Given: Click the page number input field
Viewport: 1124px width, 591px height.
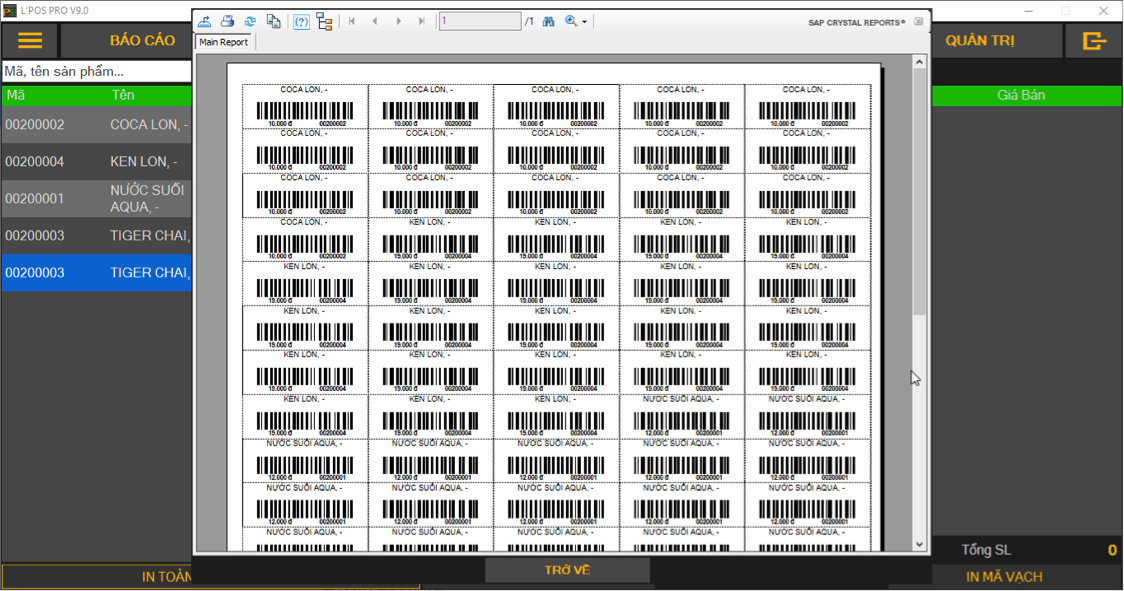Looking at the screenshot, I should (479, 21).
